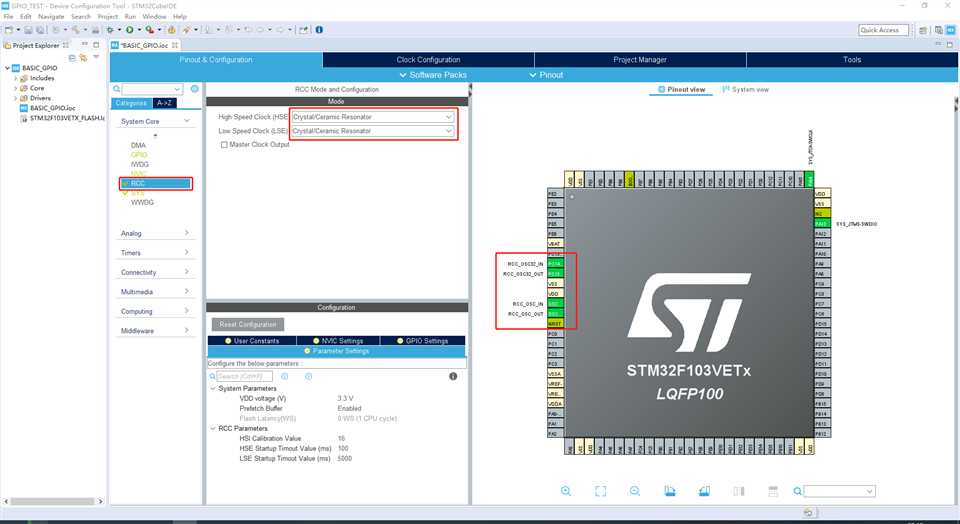Click the category settings gear icon
The width and height of the screenshot is (960, 524).
[x=194, y=89]
